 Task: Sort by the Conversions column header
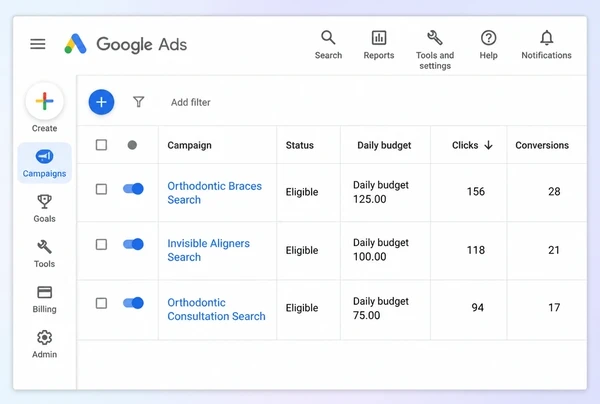point(542,145)
